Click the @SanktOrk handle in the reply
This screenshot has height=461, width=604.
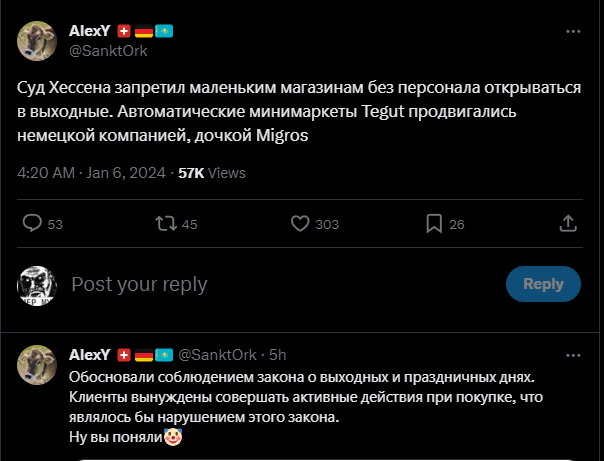220,355
